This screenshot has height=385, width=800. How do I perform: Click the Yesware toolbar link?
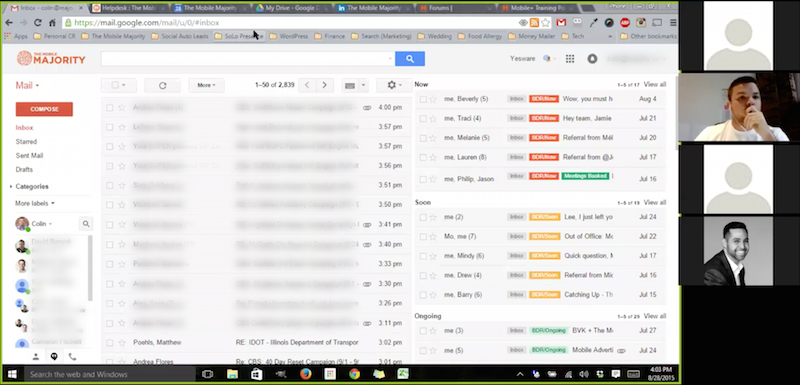pyautogui.click(x=522, y=59)
